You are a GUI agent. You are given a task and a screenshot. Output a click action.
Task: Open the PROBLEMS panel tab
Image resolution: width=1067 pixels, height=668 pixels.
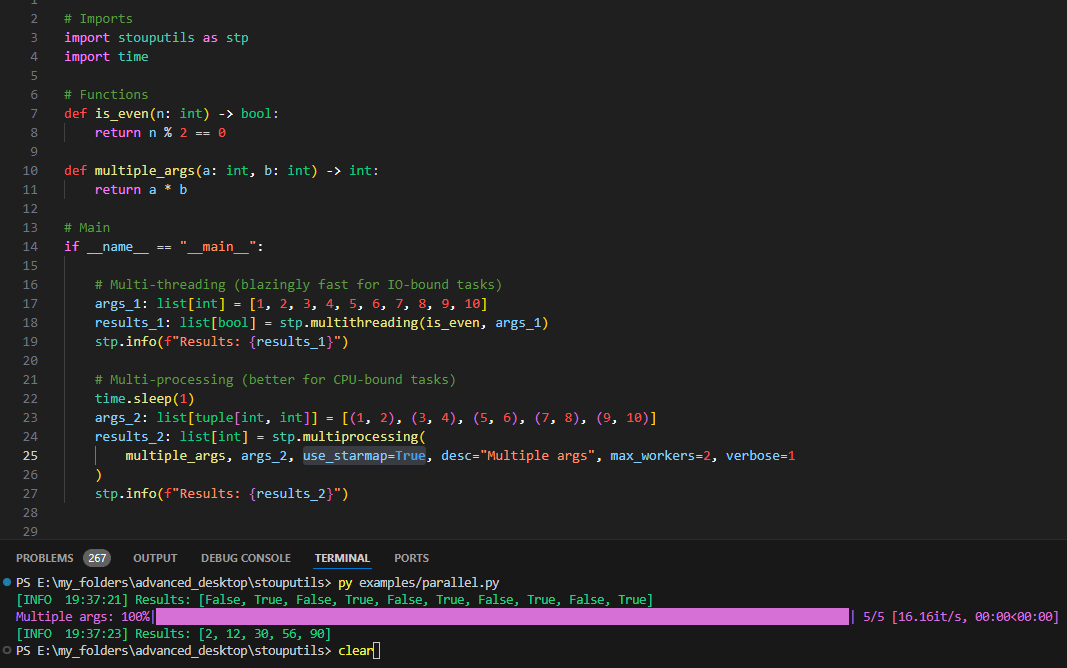[x=44, y=558]
